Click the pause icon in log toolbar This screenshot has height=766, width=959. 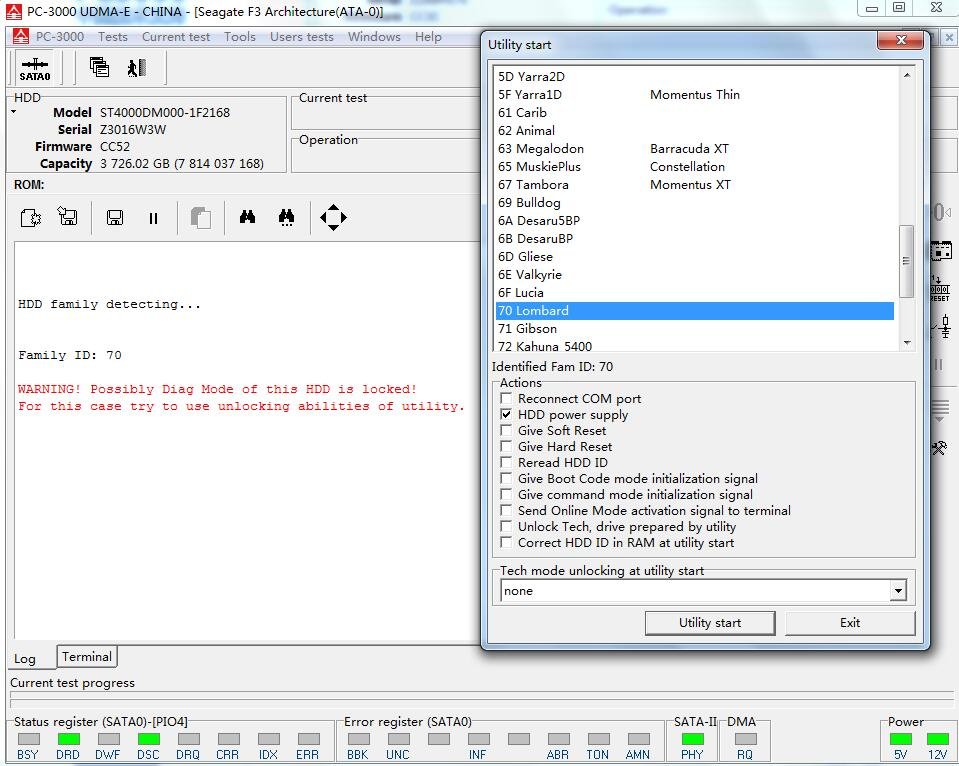153,217
